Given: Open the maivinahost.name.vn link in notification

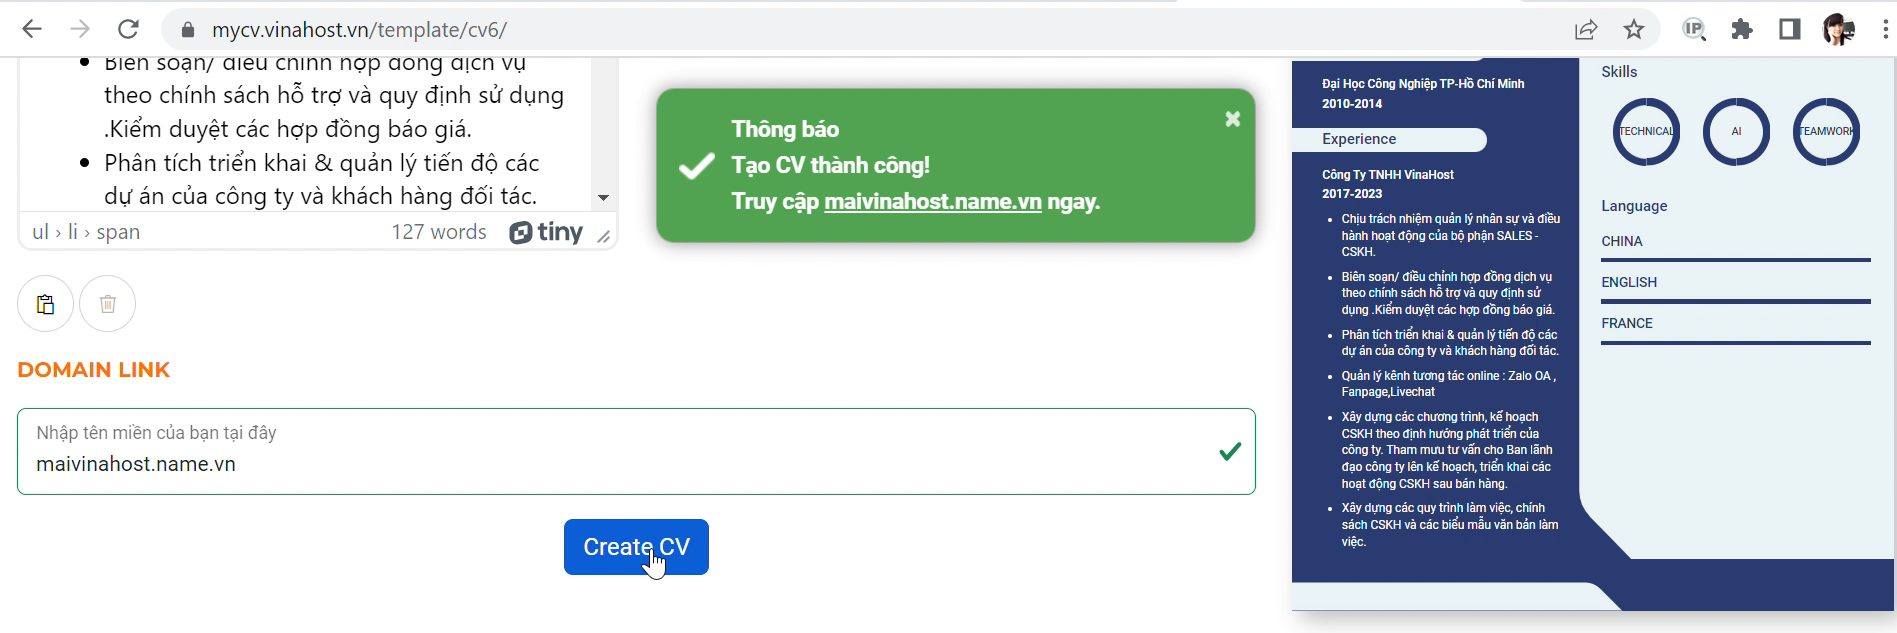Looking at the screenshot, I should point(932,201).
